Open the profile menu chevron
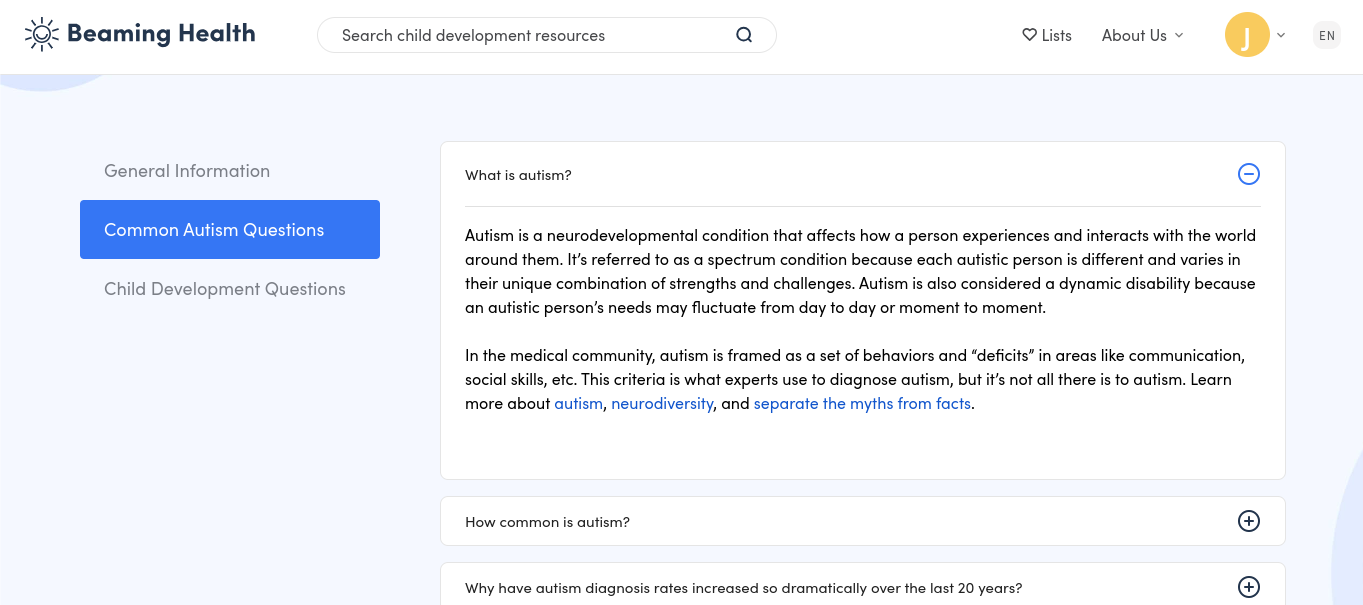The height and width of the screenshot is (605, 1363). coord(1281,35)
